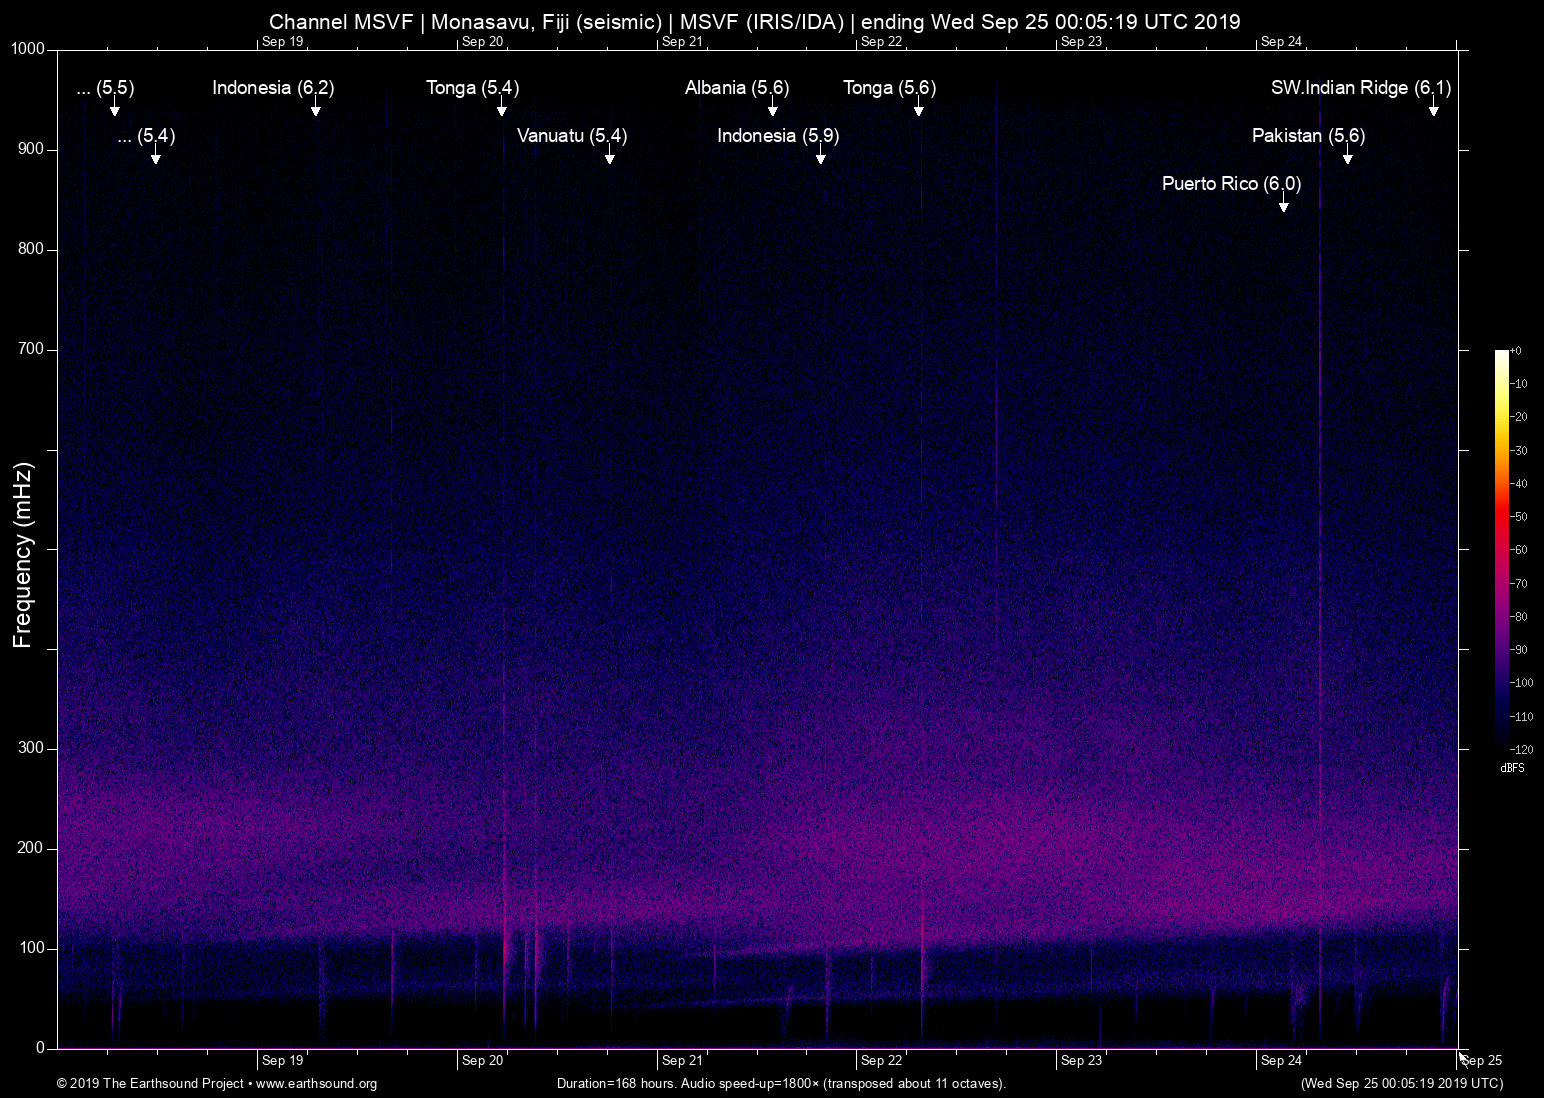Select the arrow marker under Tonga (5.4)
This screenshot has width=1544, height=1098.
(x=502, y=107)
